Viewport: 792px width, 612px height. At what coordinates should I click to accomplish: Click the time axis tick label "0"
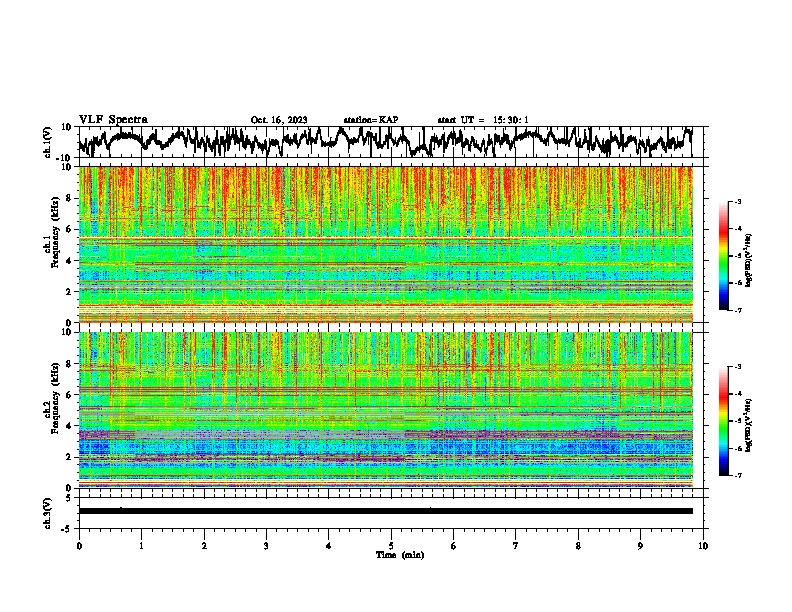tap(79, 546)
